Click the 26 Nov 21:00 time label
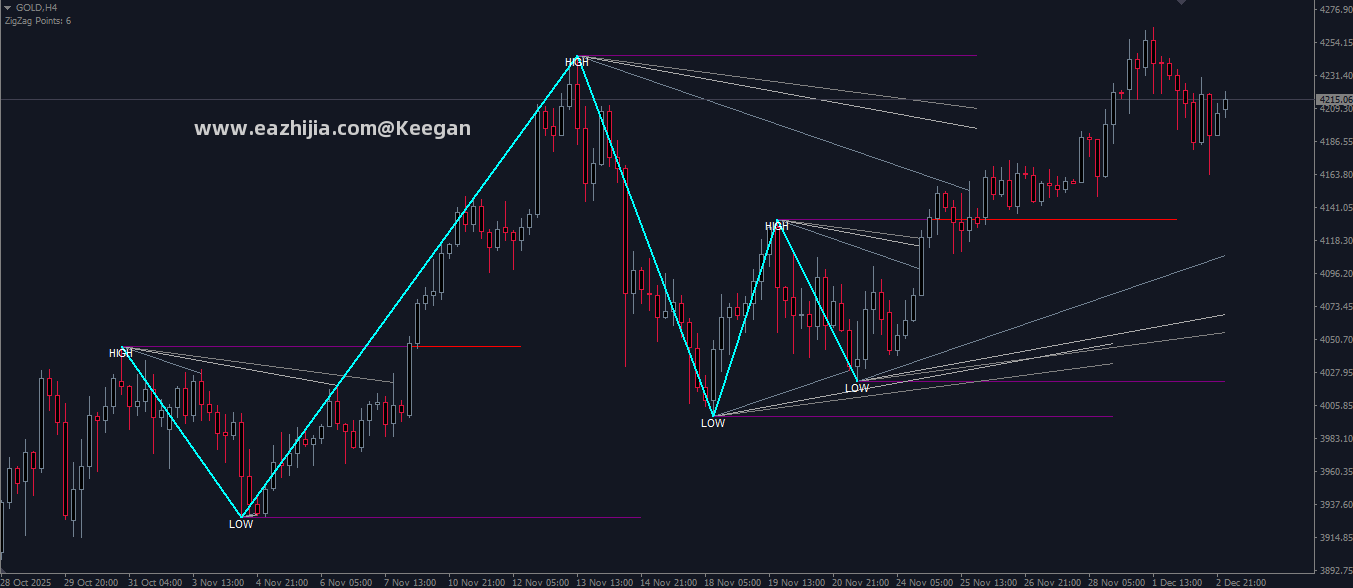The image size is (1353, 588). [x=1052, y=582]
